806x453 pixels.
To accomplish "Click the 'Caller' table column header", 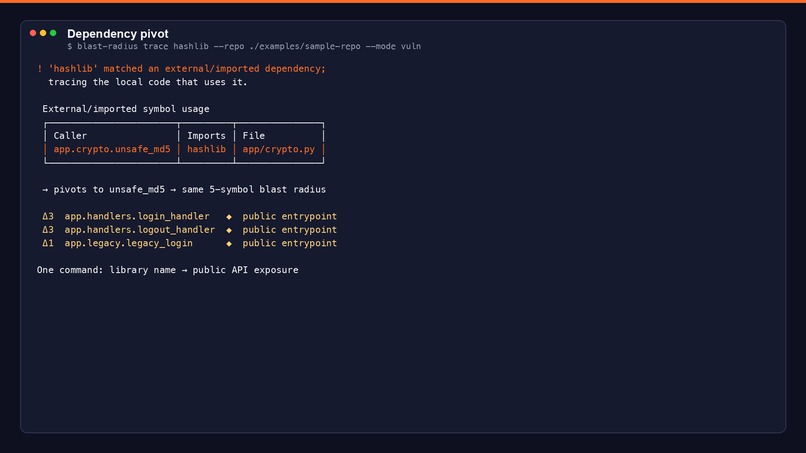I will (x=70, y=136).
